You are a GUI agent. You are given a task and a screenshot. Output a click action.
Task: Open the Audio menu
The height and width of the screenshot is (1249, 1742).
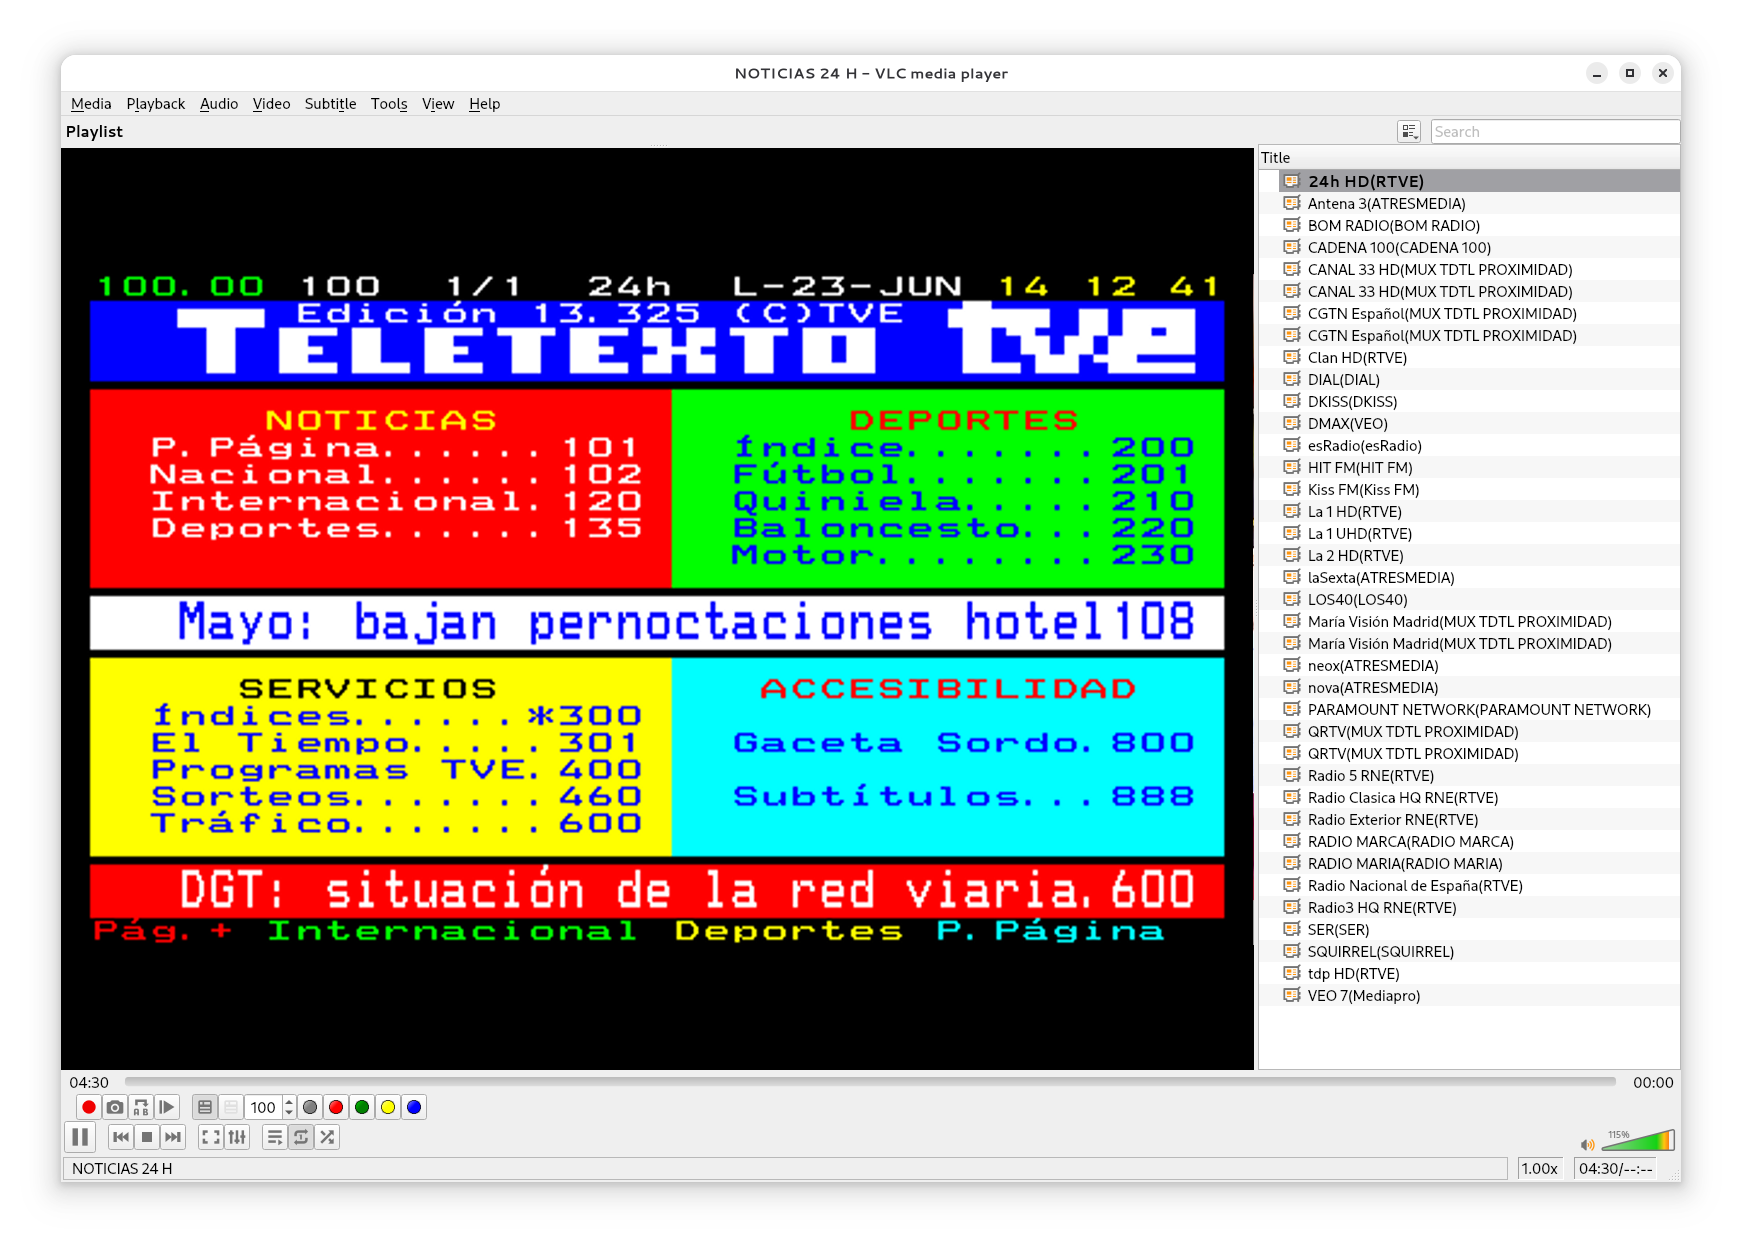(219, 104)
